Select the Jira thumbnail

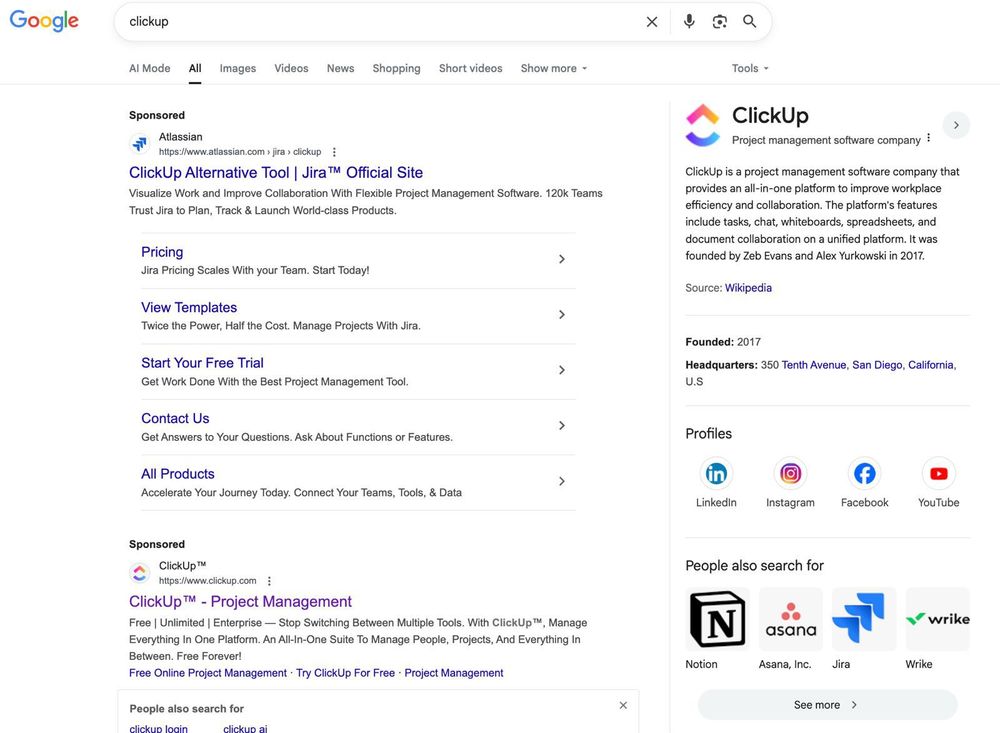pos(864,619)
